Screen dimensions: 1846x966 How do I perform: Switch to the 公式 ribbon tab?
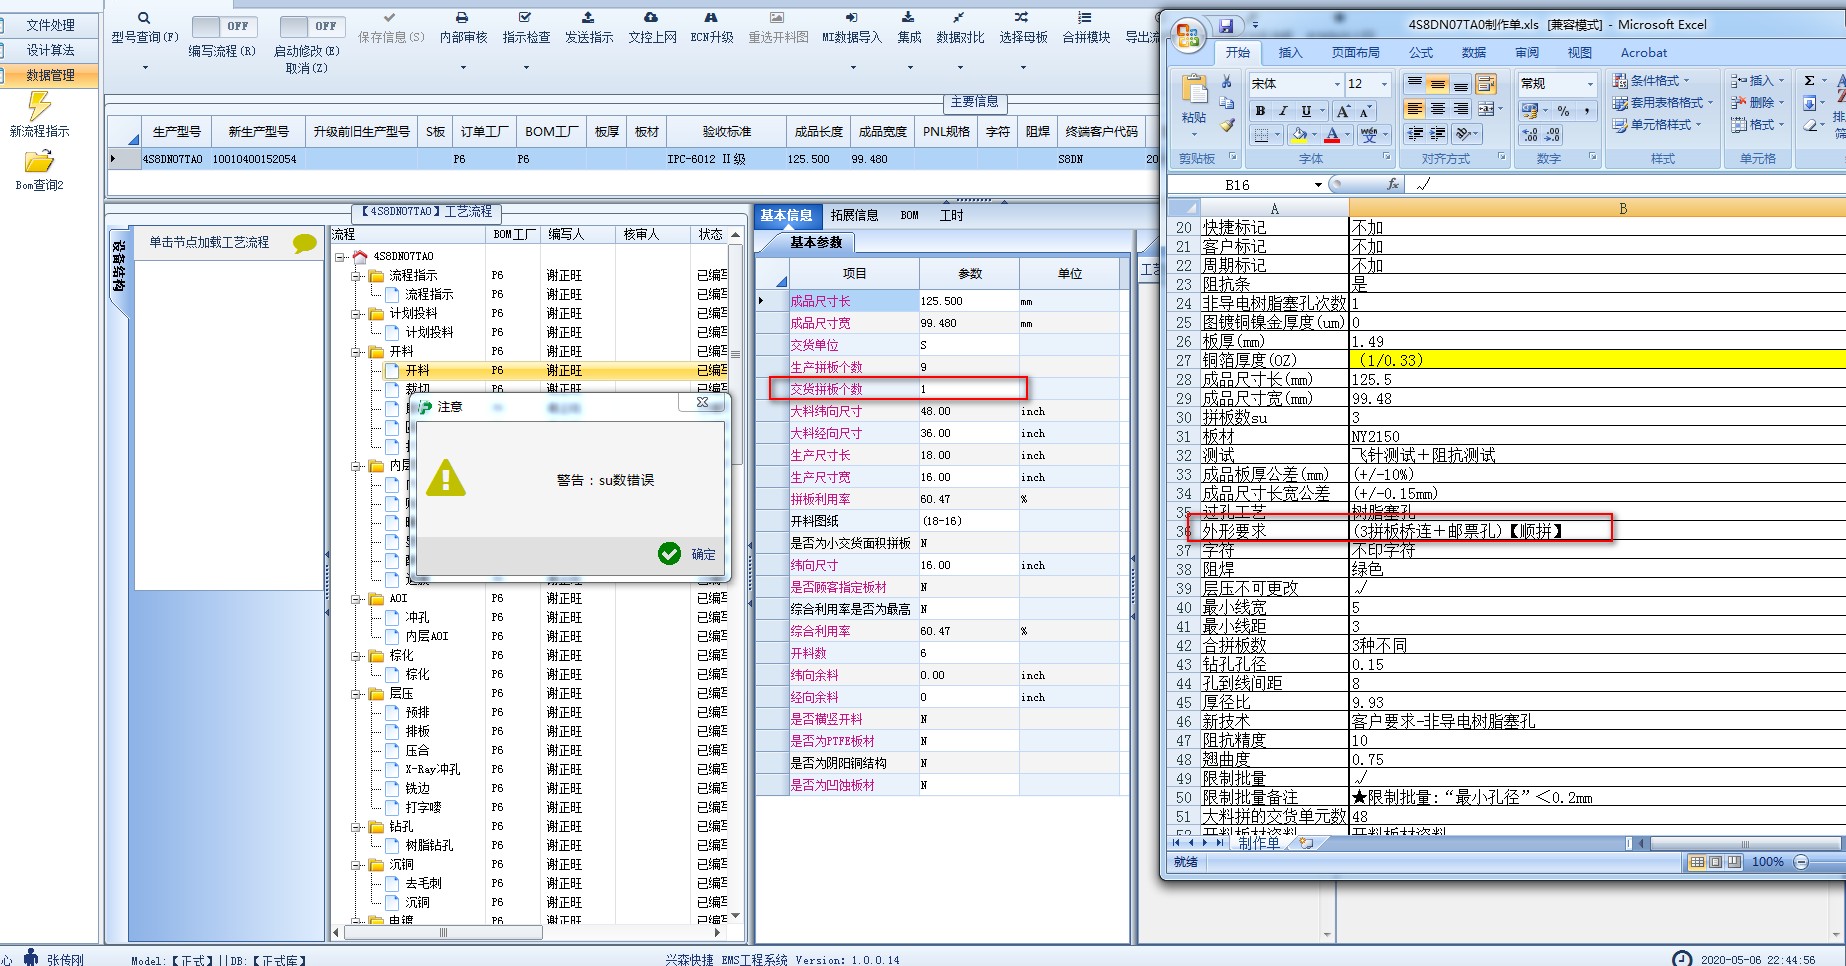[1421, 53]
